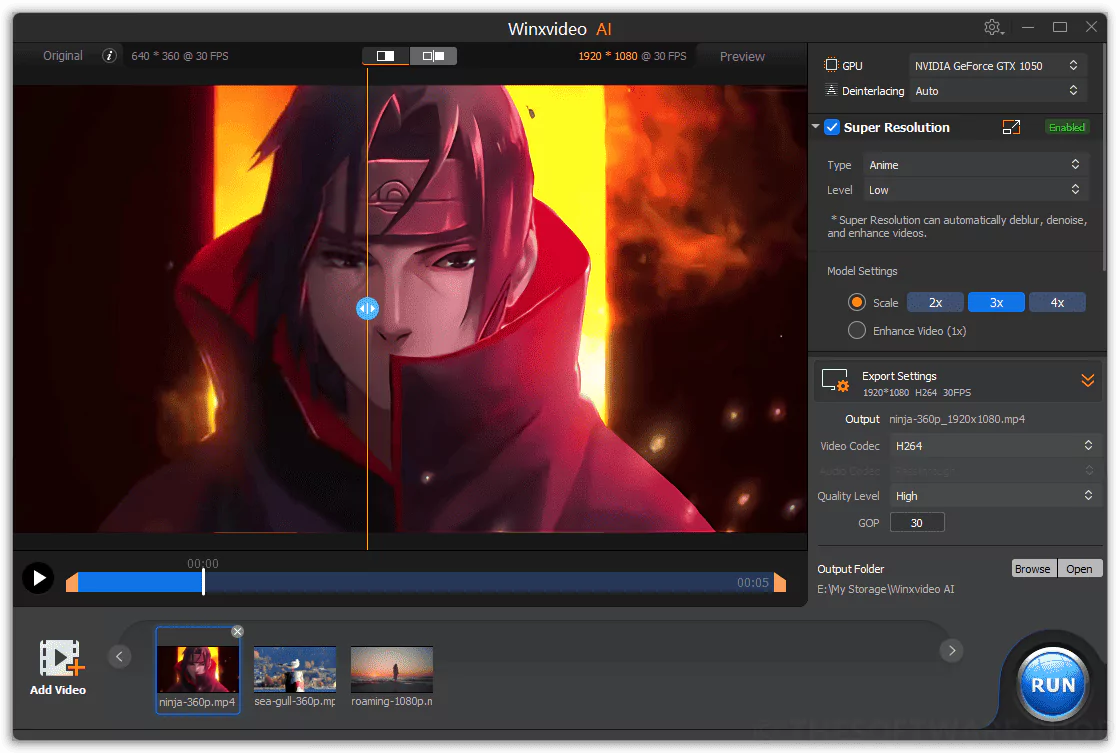The image size is (1120, 753).
Task: Switch to side-by-side comparison view
Action: [x=434, y=56]
